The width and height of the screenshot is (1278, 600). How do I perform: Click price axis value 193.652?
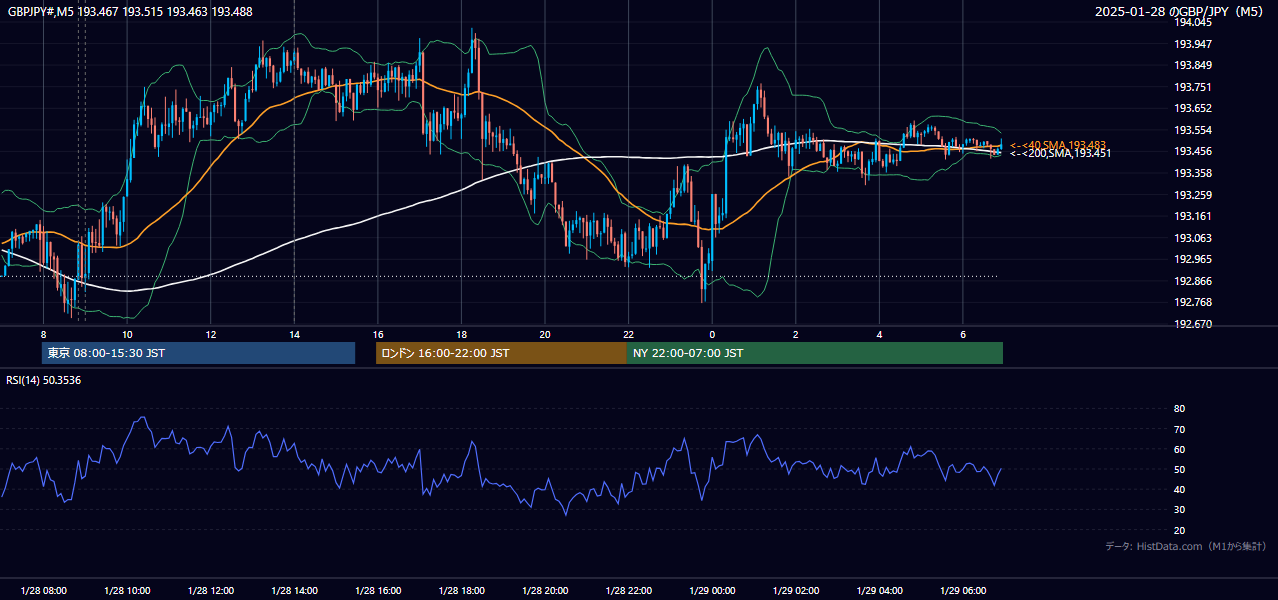[1192, 108]
